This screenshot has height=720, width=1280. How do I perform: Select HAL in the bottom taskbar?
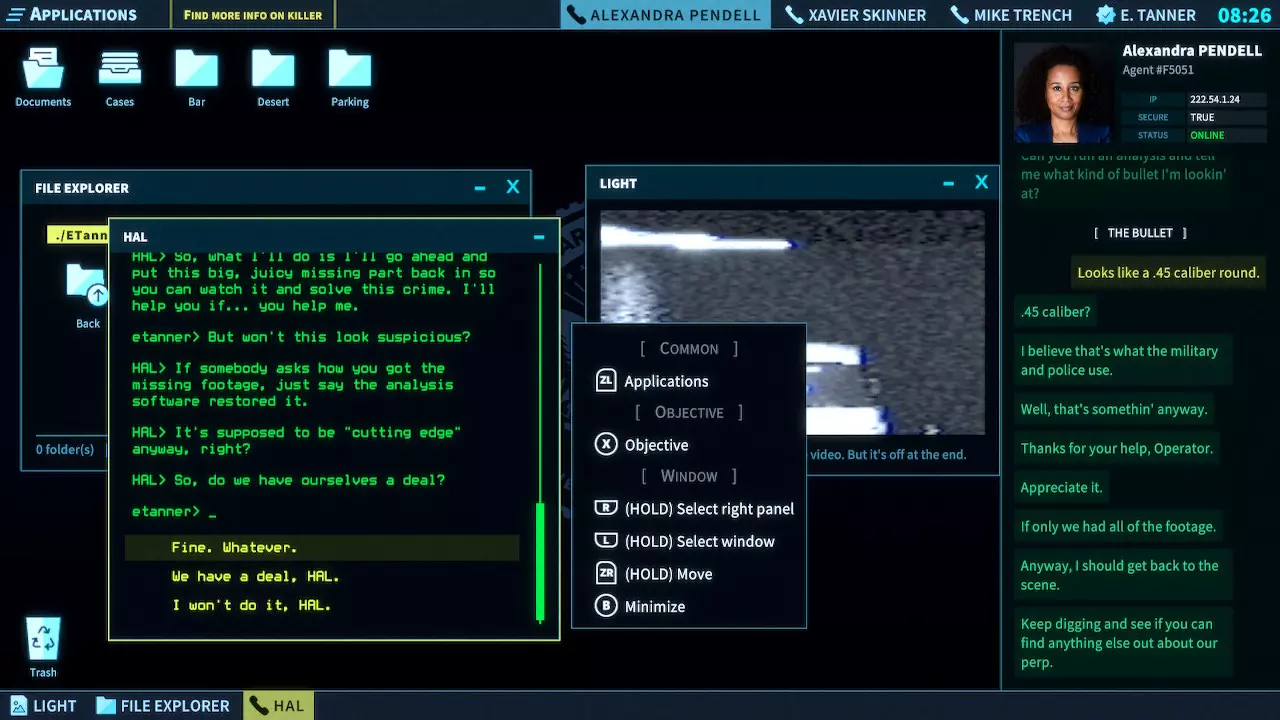tap(277, 705)
